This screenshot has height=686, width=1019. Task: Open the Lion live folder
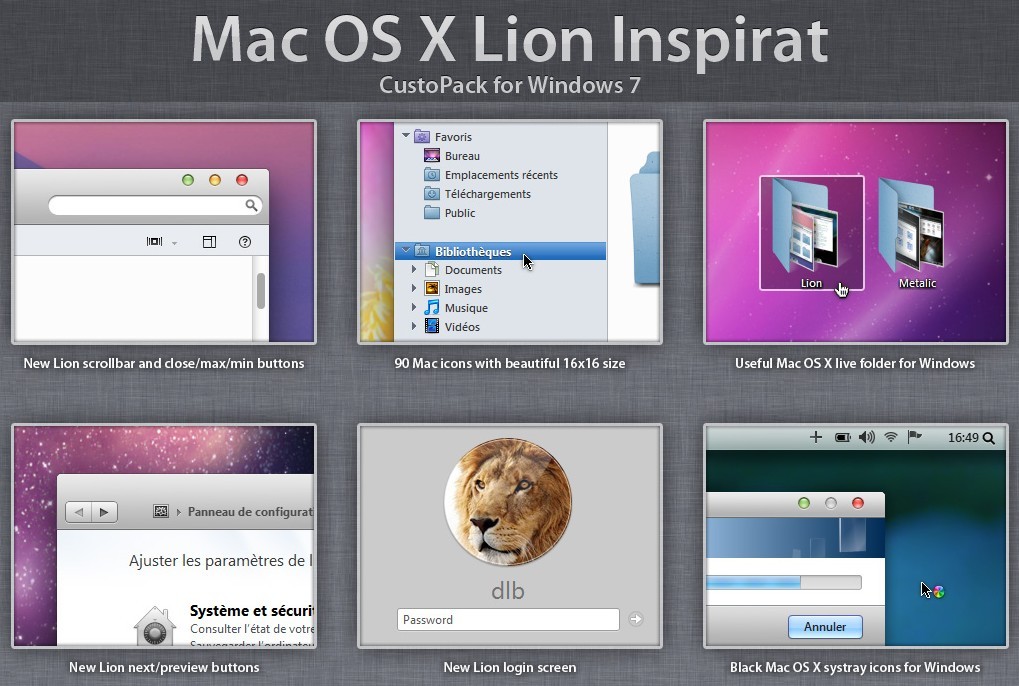pos(812,233)
